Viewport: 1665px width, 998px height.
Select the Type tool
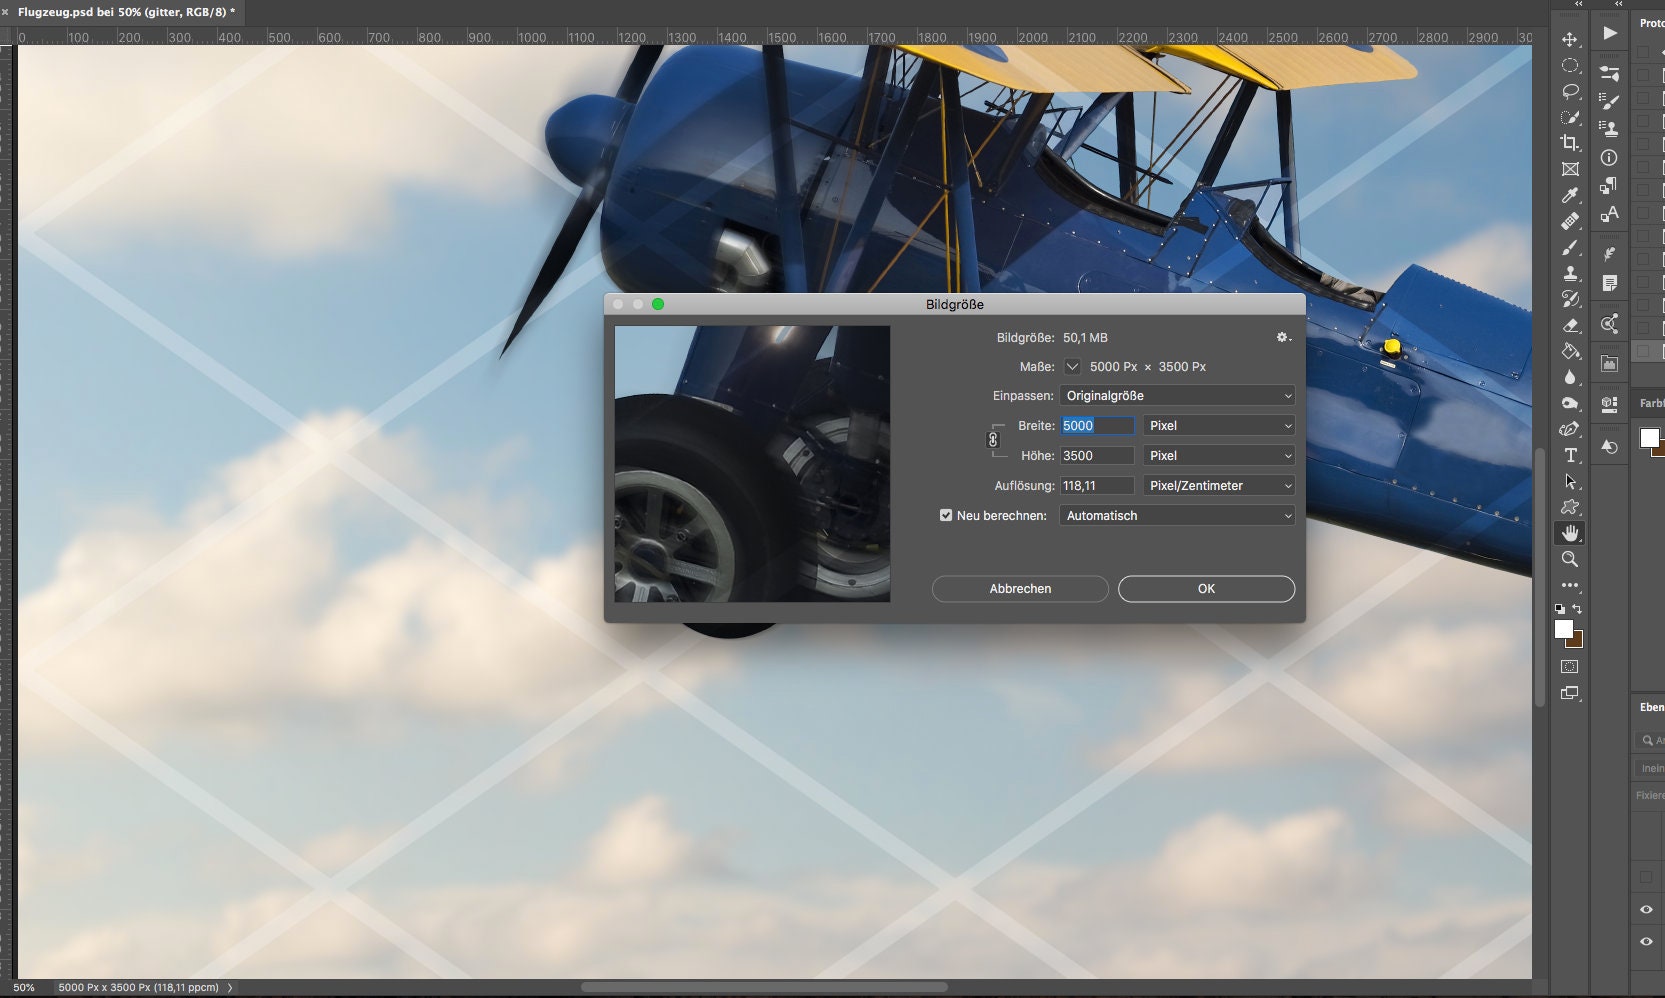pyautogui.click(x=1570, y=454)
